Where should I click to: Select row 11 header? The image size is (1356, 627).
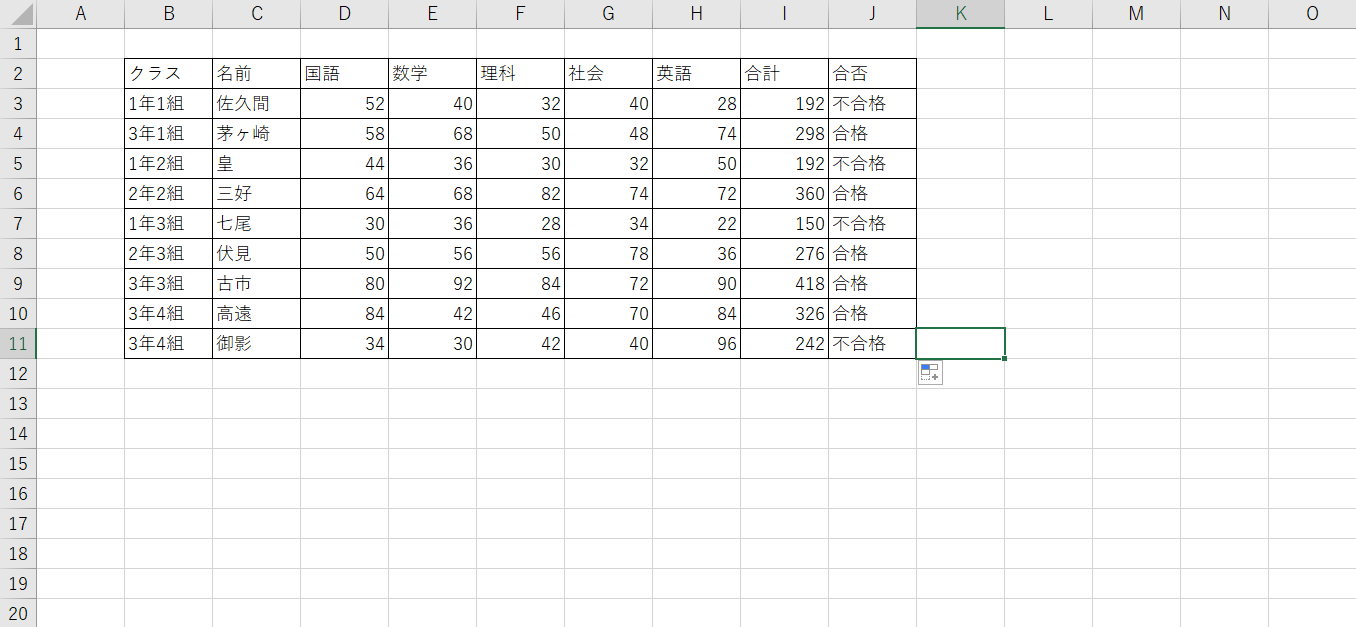[x=18, y=344]
